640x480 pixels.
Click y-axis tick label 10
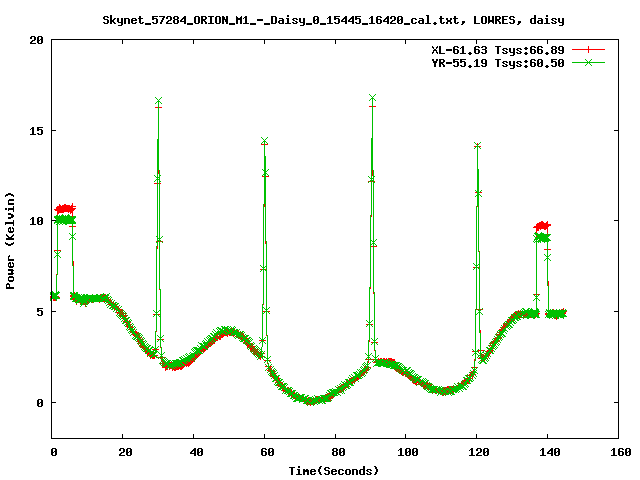(36, 221)
